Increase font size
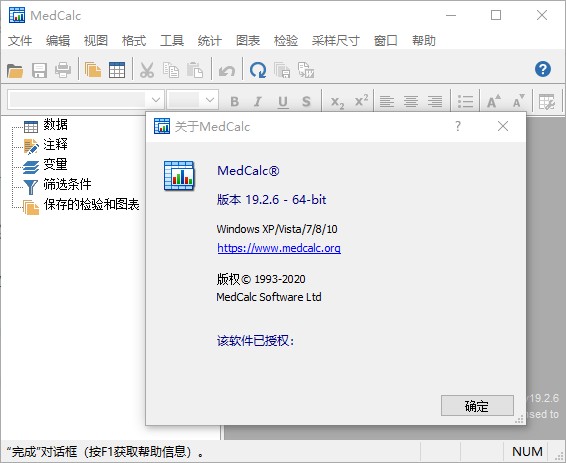Image resolution: width=566 pixels, height=463 pixels. click(x=494, y=101)
